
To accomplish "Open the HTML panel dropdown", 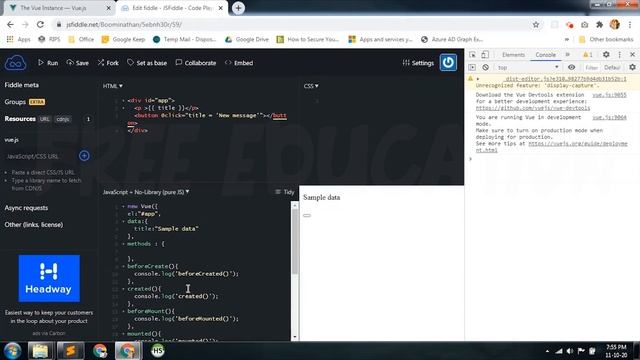I will [x=113, y=86].
